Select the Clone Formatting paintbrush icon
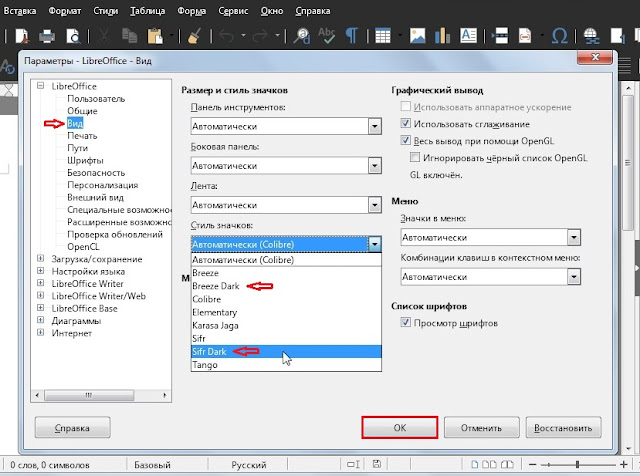640x476 pixels. [x=194, y=36]
